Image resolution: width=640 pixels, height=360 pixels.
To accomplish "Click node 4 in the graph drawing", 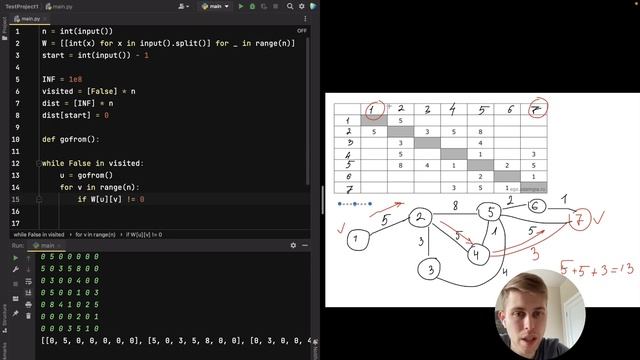I will point(478,255).
